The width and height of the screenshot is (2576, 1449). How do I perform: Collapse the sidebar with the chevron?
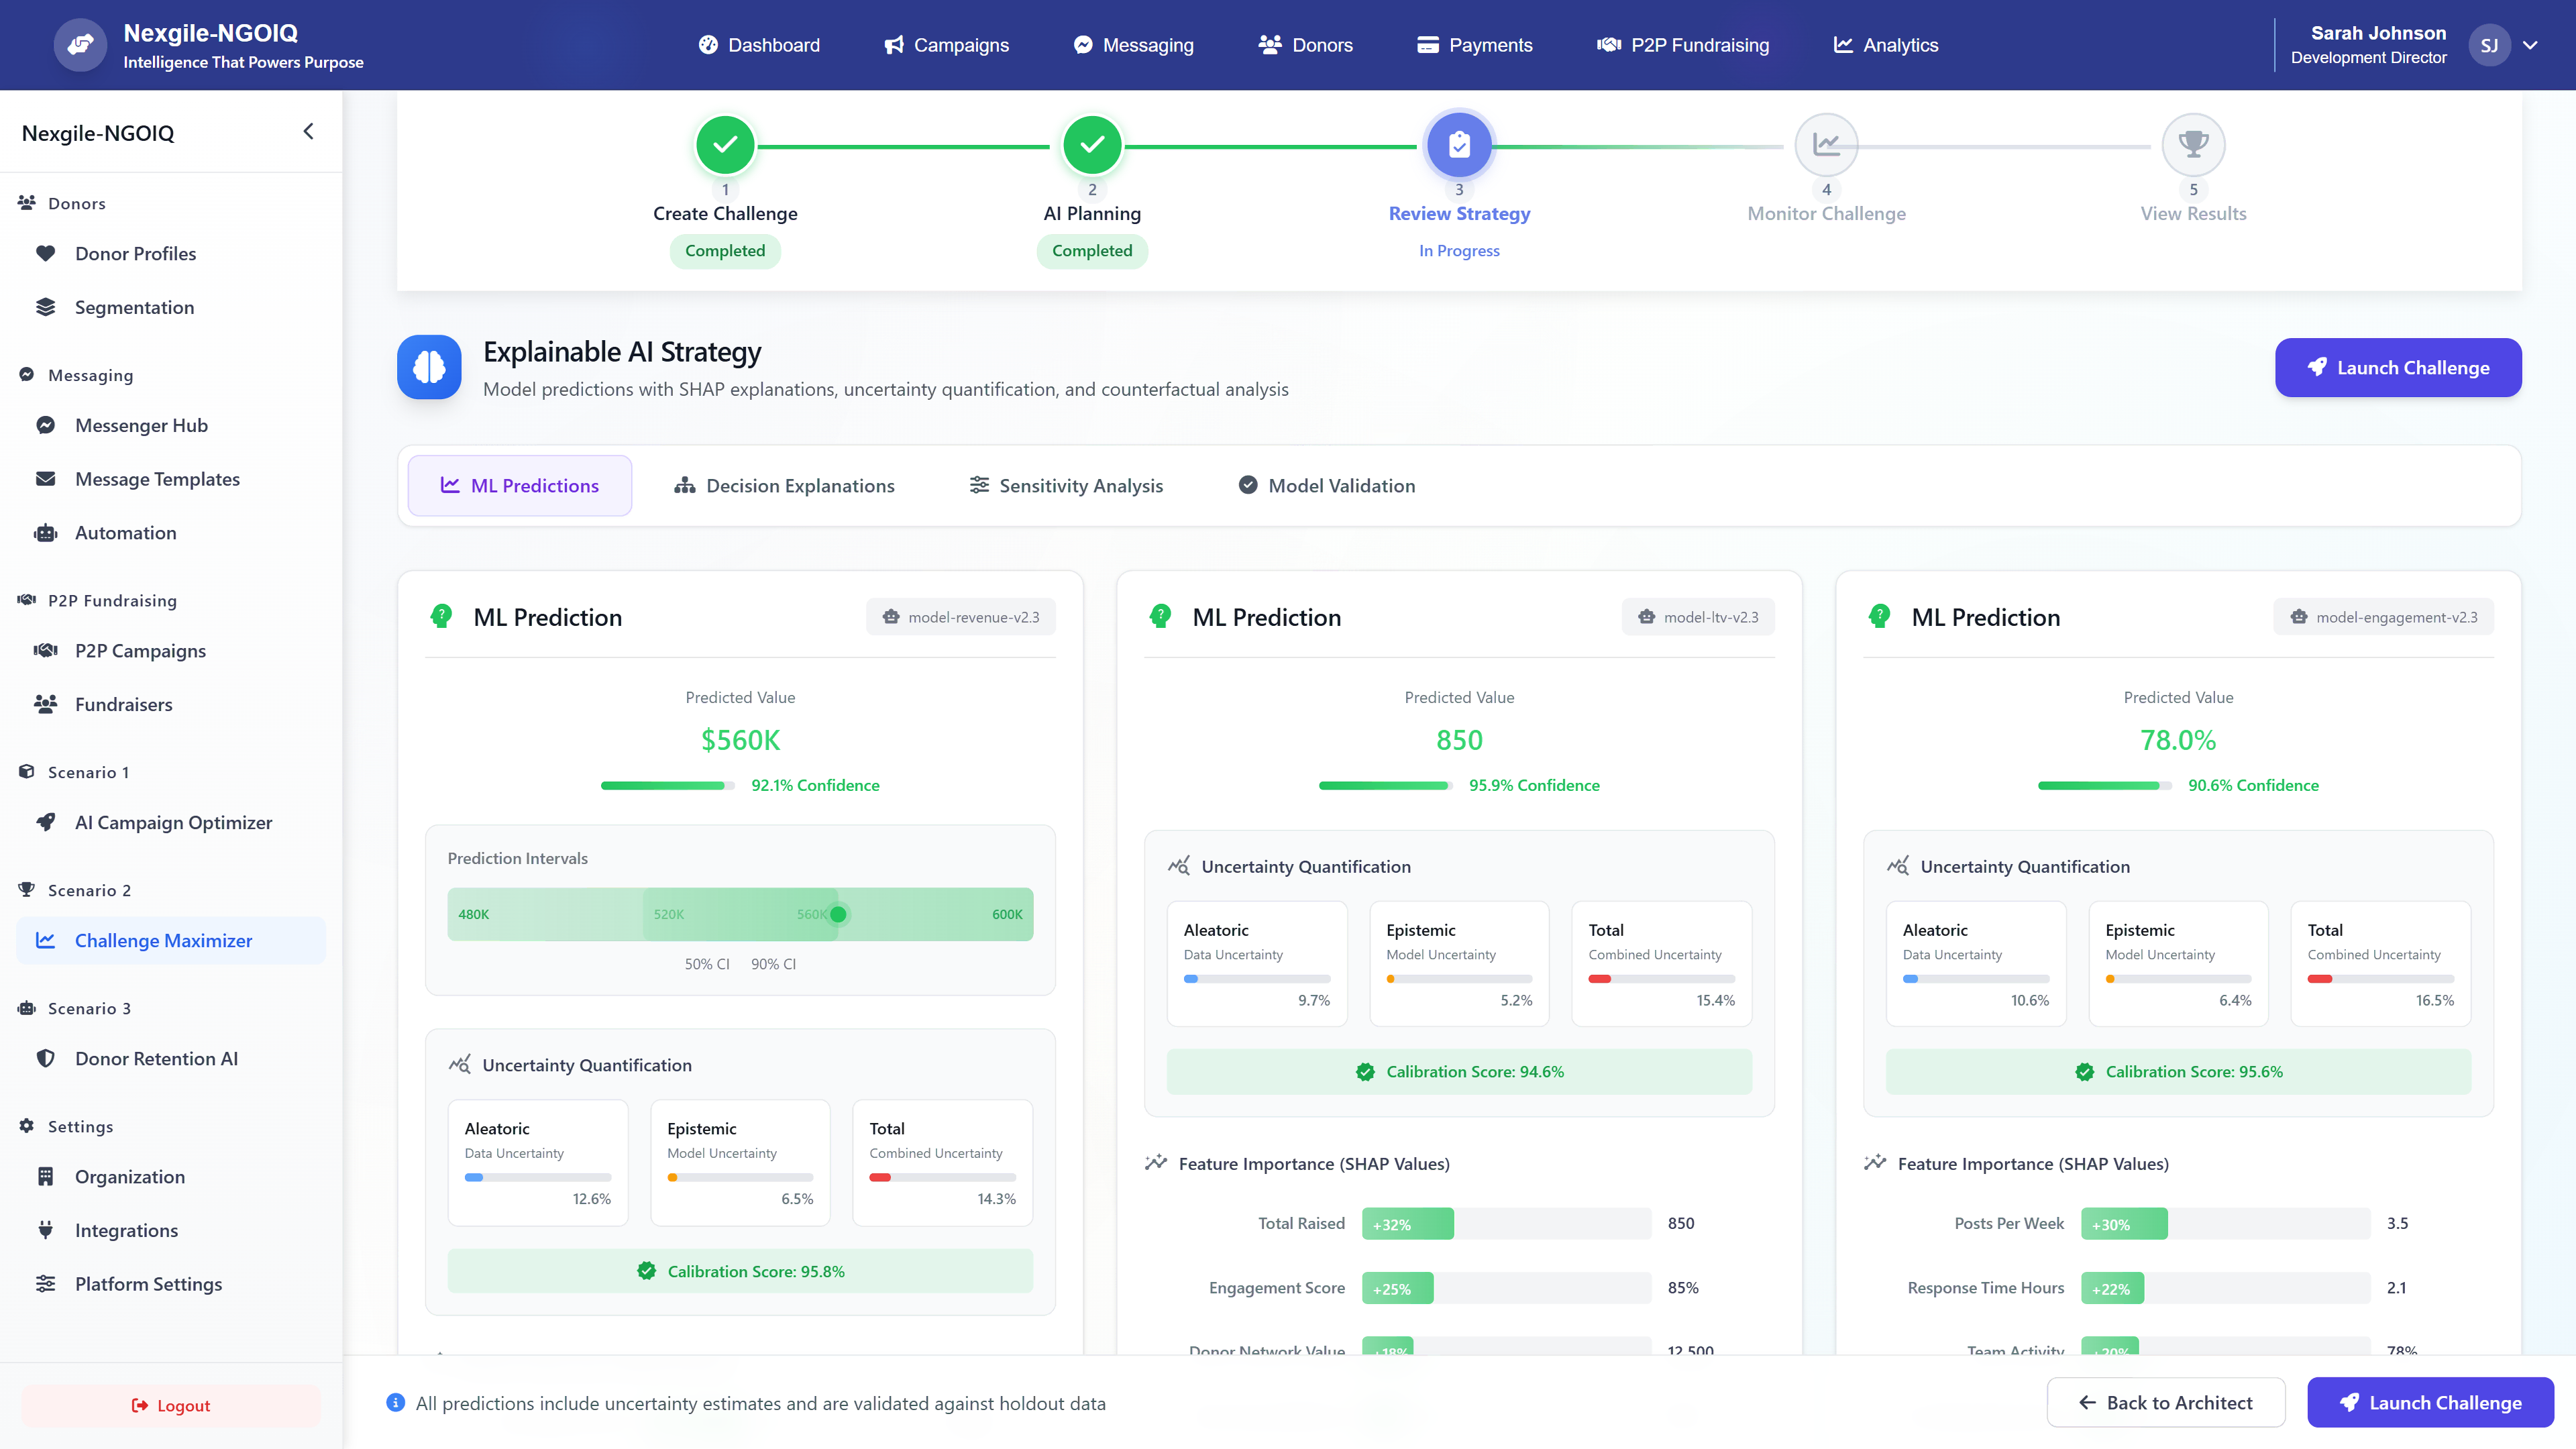coord(308,132)
